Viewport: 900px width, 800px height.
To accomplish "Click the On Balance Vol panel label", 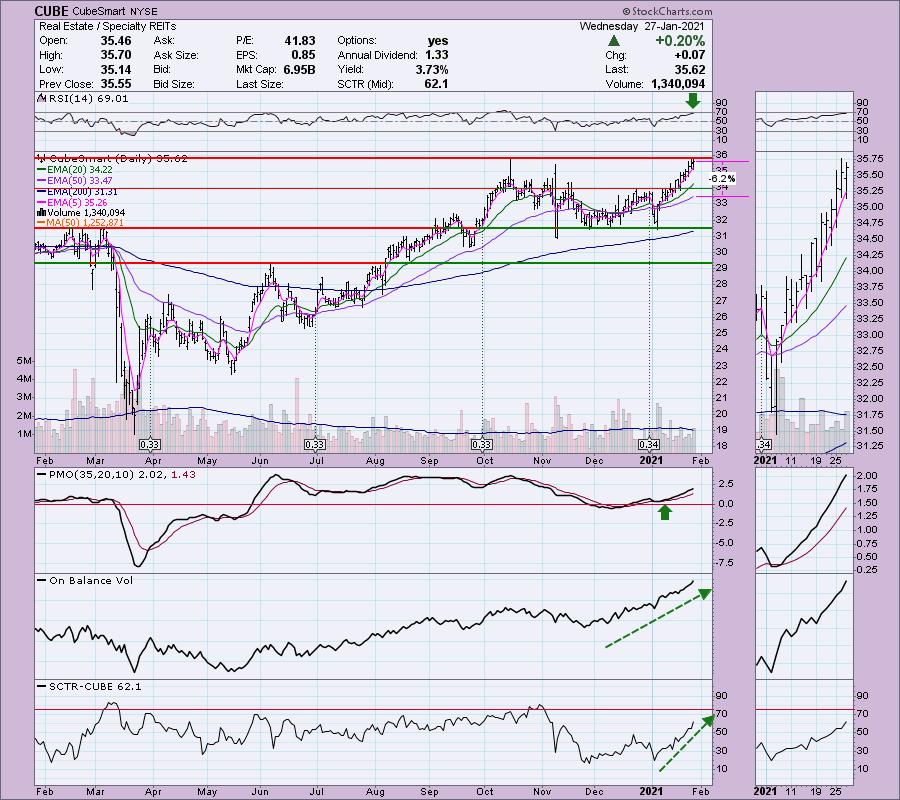I will tap(91, 580).
